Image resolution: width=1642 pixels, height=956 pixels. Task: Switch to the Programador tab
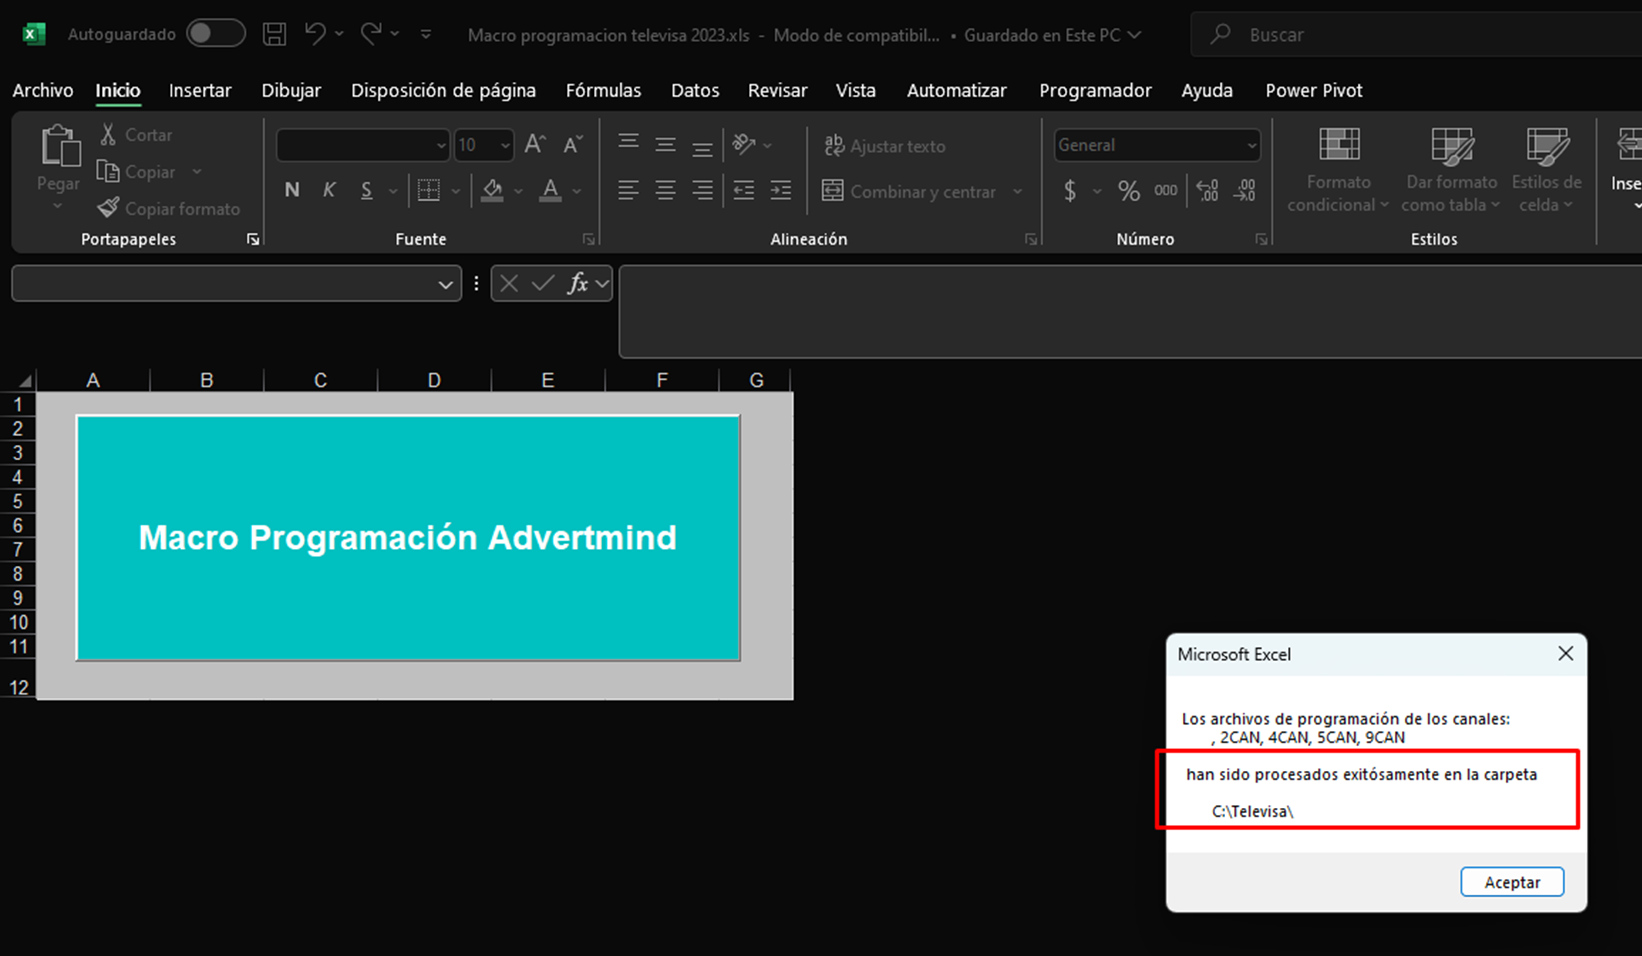pyautogui.click(x=1095, y=90)
